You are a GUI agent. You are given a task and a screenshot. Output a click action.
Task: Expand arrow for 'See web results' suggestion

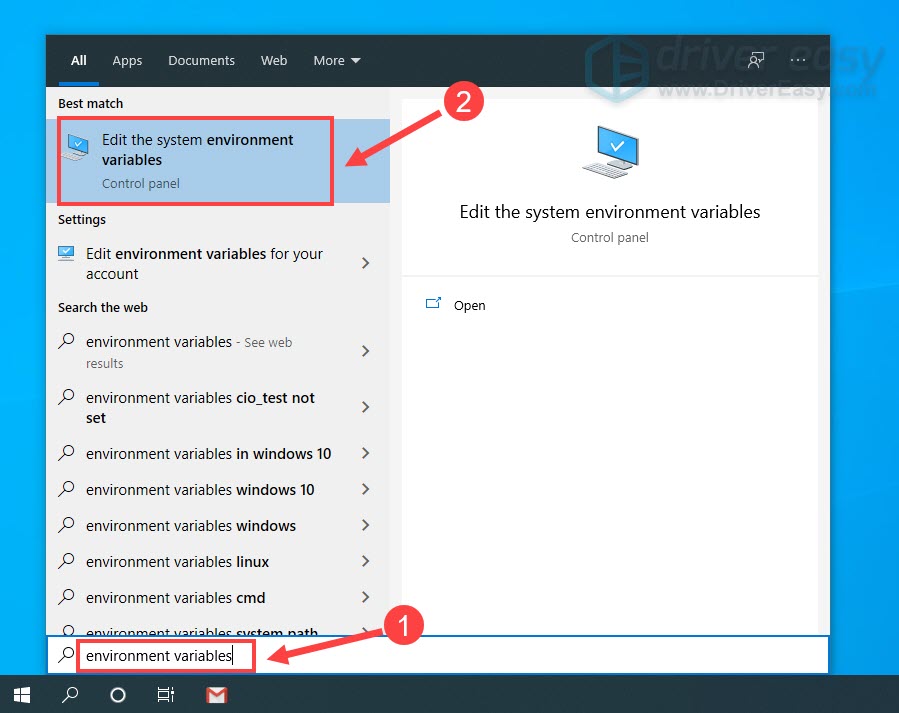pyautogui.click(x=365, y=351)
